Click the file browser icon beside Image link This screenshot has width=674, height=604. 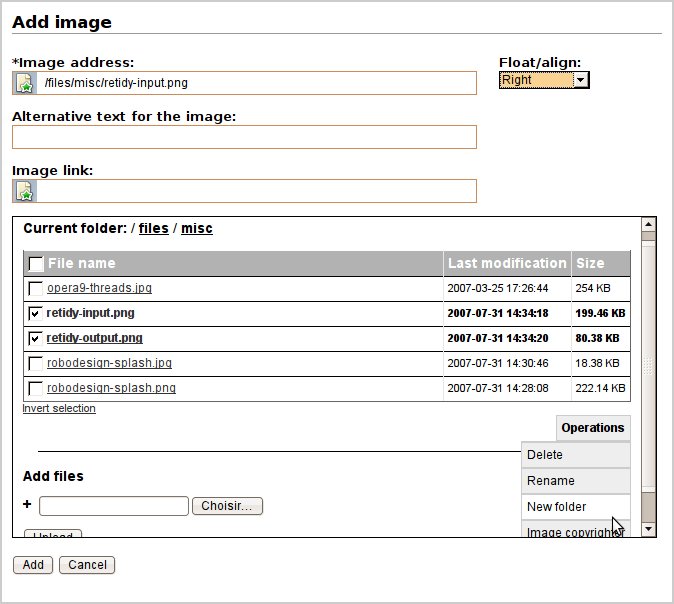coord(25,191)
